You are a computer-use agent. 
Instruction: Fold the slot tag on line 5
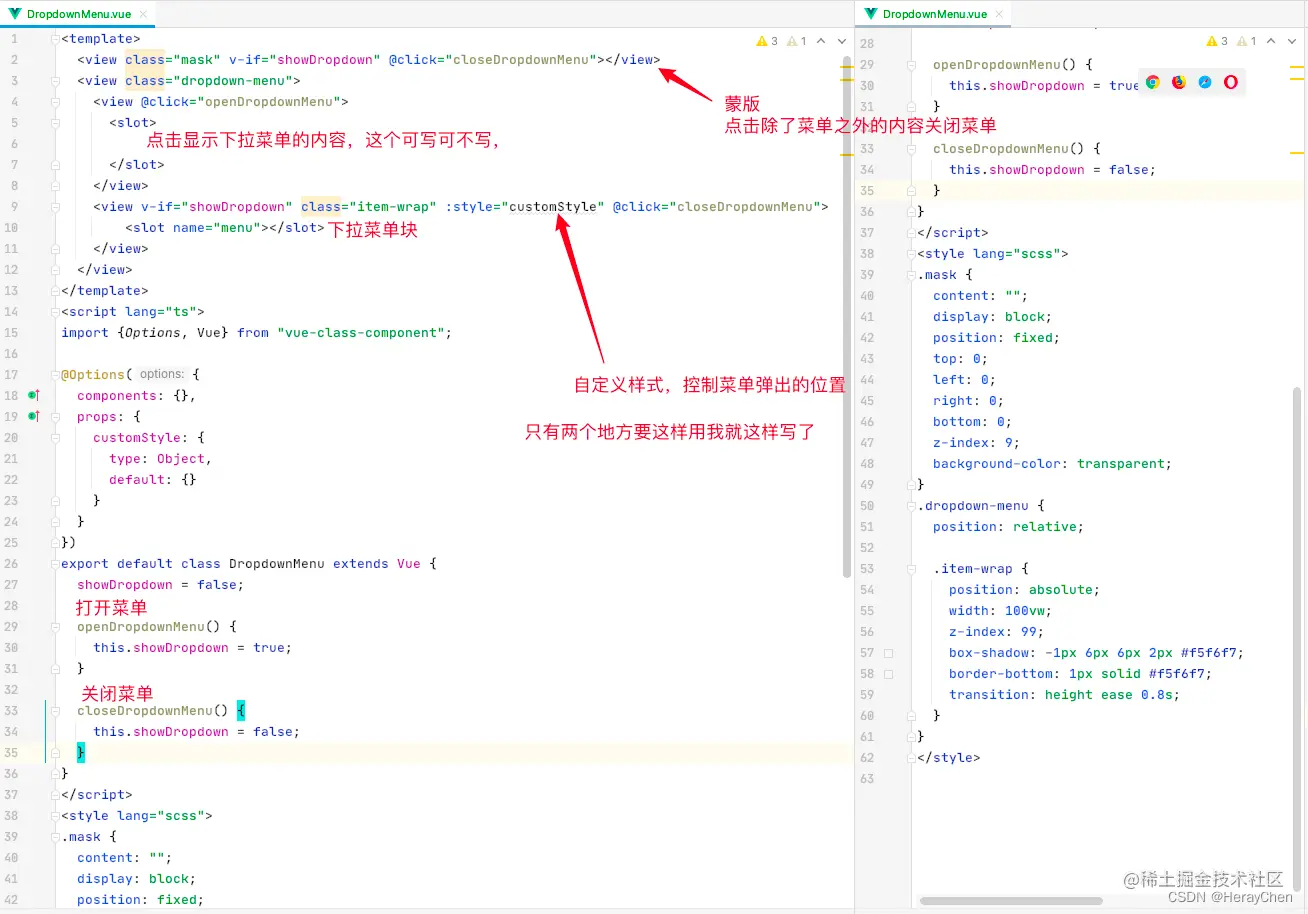pyautogui.click(x=56, y=123)
